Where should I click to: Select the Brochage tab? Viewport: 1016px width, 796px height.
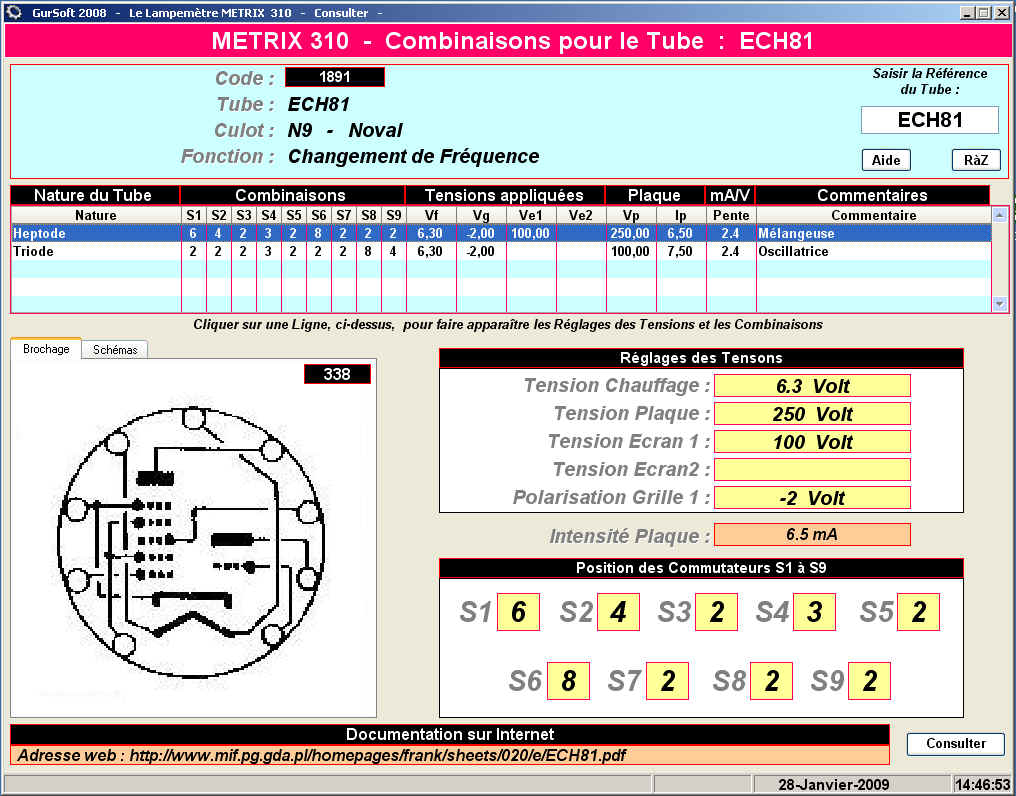46,349
